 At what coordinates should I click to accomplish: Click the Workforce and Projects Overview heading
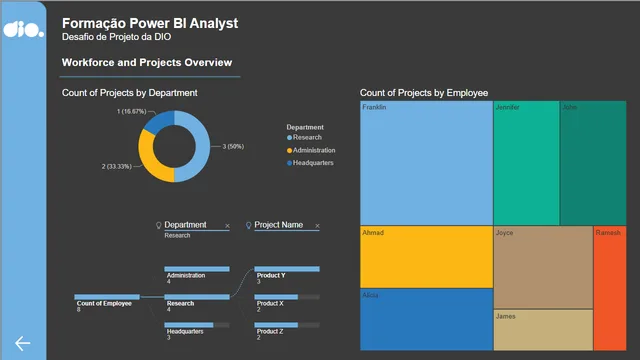point(147,62)
